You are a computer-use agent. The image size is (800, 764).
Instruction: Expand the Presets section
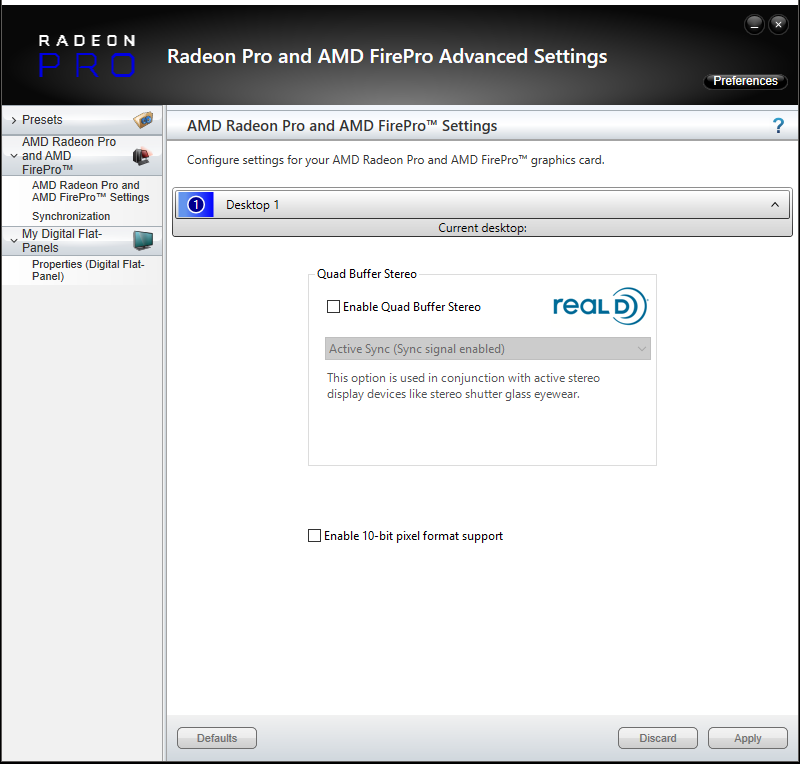(14, 120)
